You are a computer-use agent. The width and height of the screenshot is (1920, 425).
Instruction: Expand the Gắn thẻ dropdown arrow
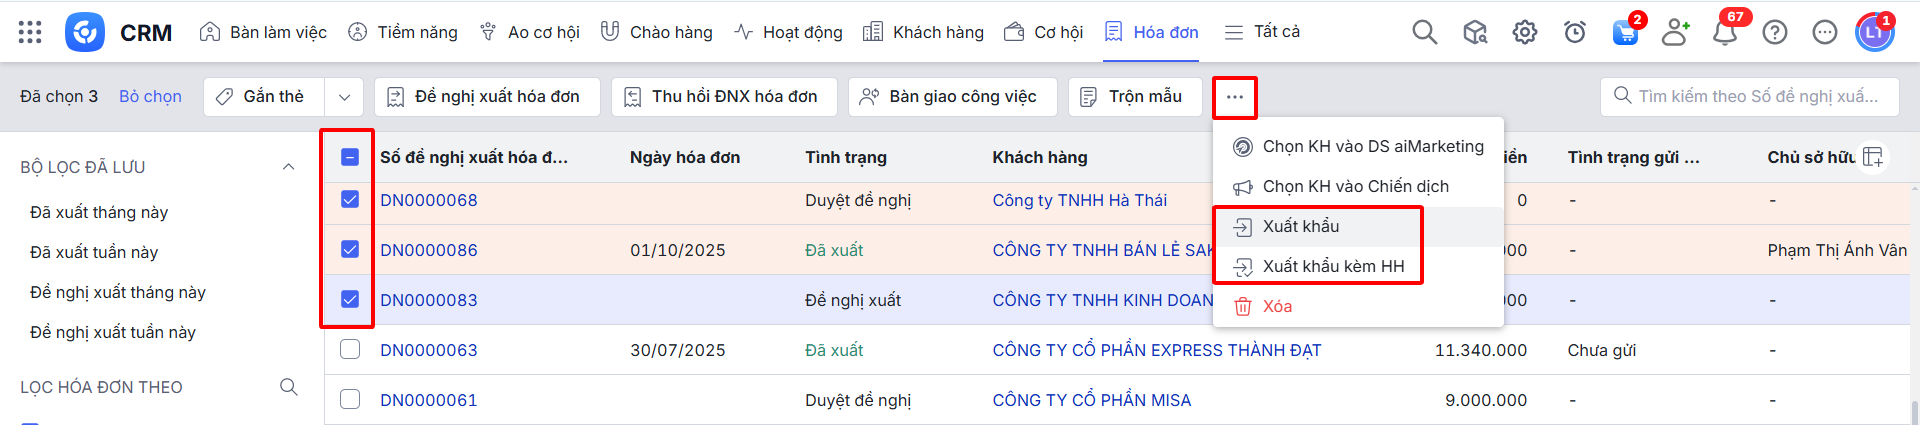tap(344, 97)
